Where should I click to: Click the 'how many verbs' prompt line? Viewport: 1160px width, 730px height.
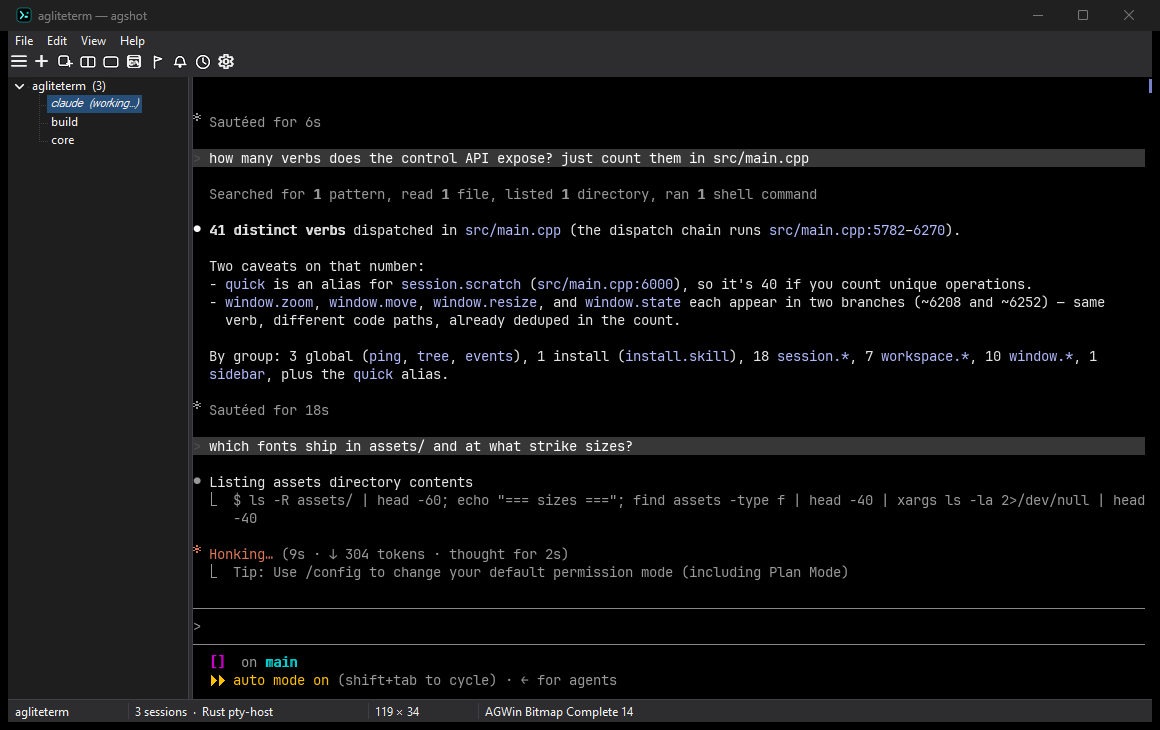(x=669, y=158)
